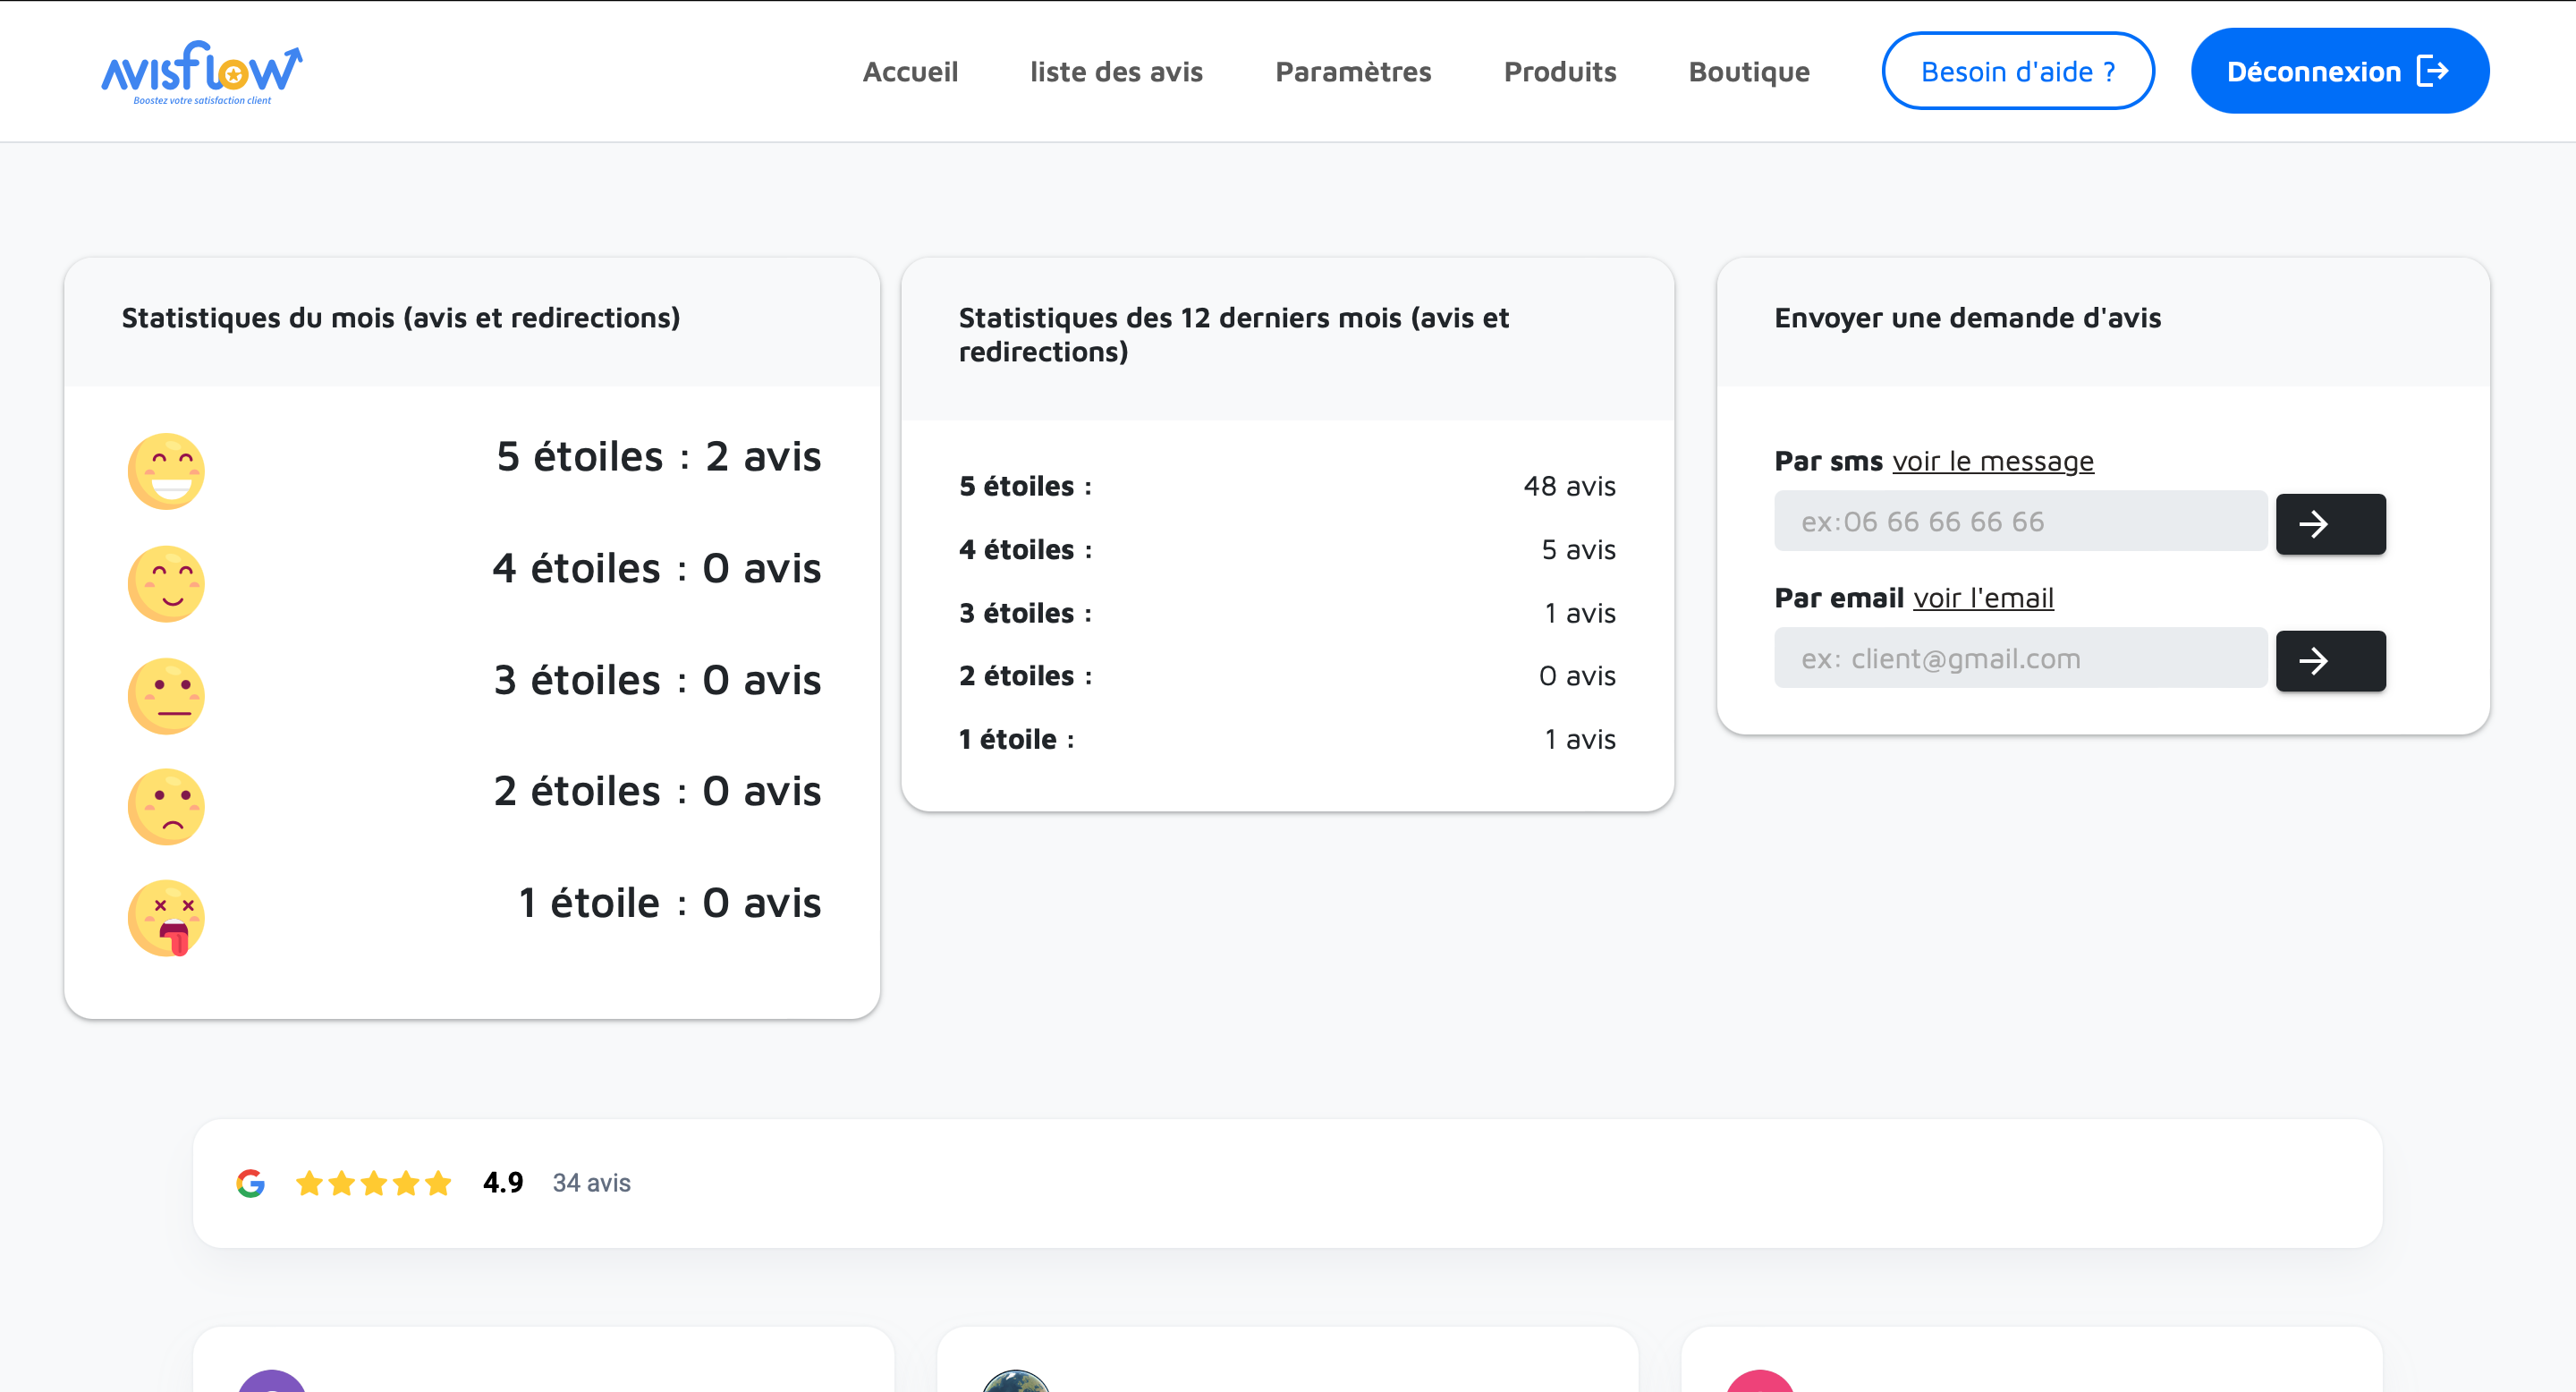Focus the SMS phone number field
The image size is (2576, 1392).
click(2020, 521)
